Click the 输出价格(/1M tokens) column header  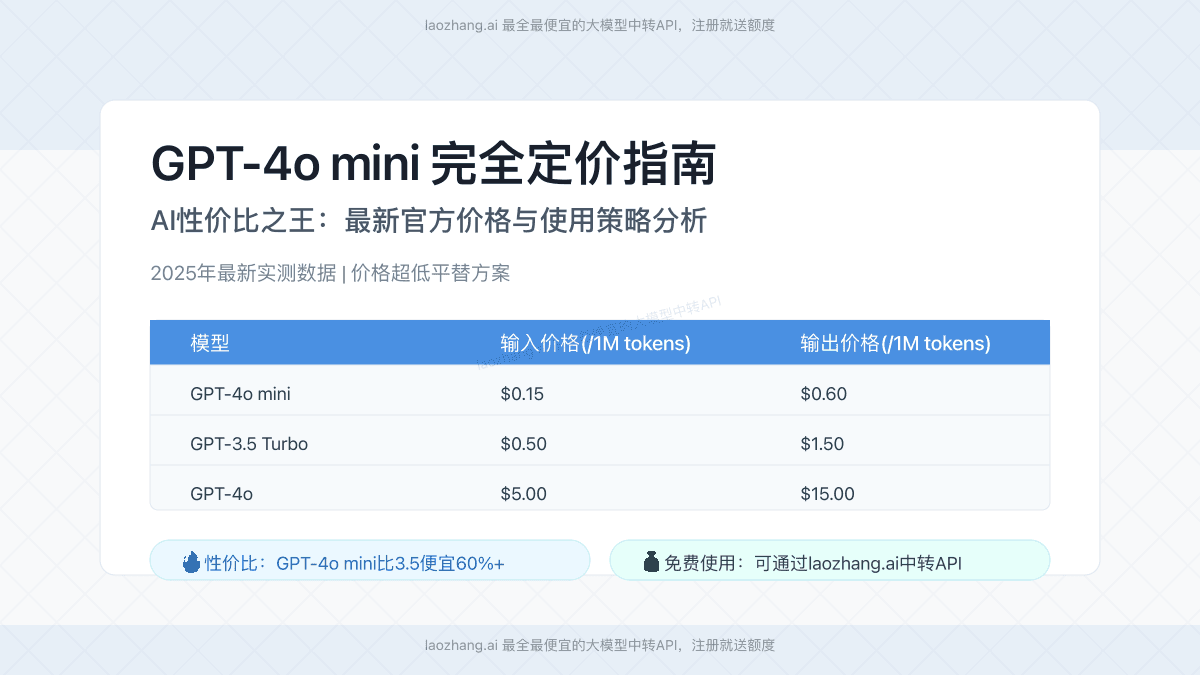click(896, 343)
